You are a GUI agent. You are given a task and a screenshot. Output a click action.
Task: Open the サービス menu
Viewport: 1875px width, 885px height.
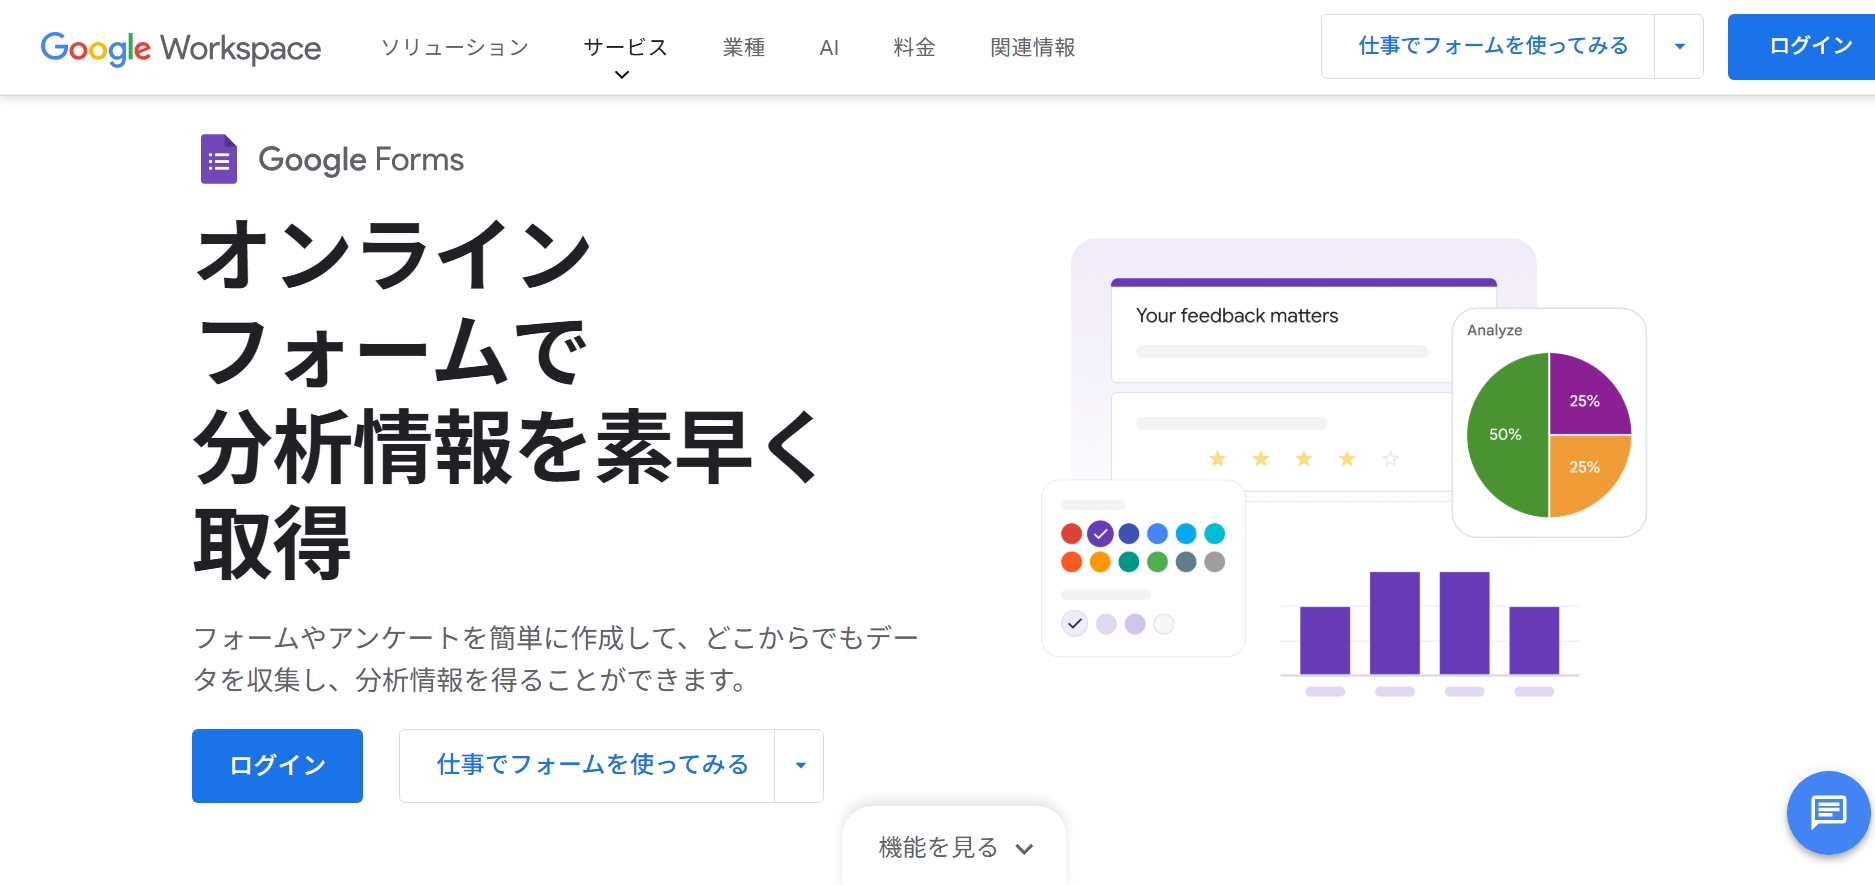coord(626,47)
